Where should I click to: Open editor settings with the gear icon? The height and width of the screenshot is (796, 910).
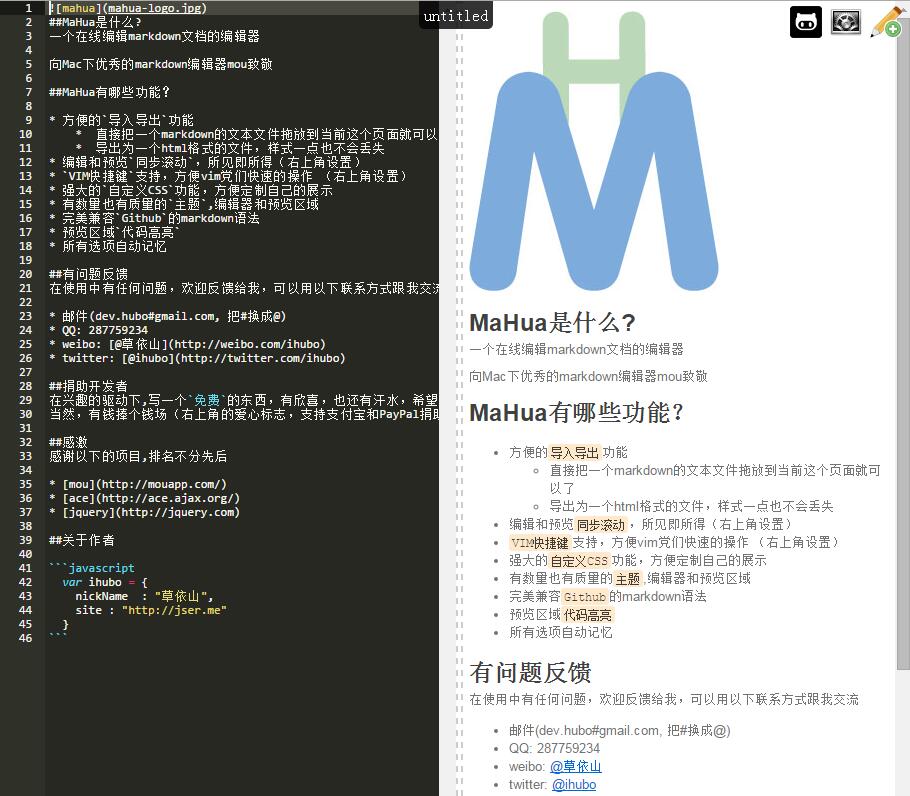coord(845,22)
